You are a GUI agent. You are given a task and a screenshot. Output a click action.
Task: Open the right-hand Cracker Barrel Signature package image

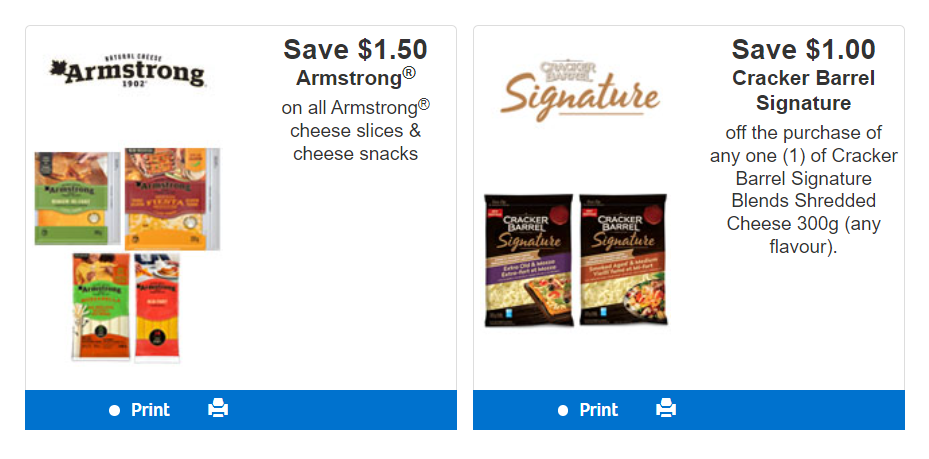click(623, 260)
